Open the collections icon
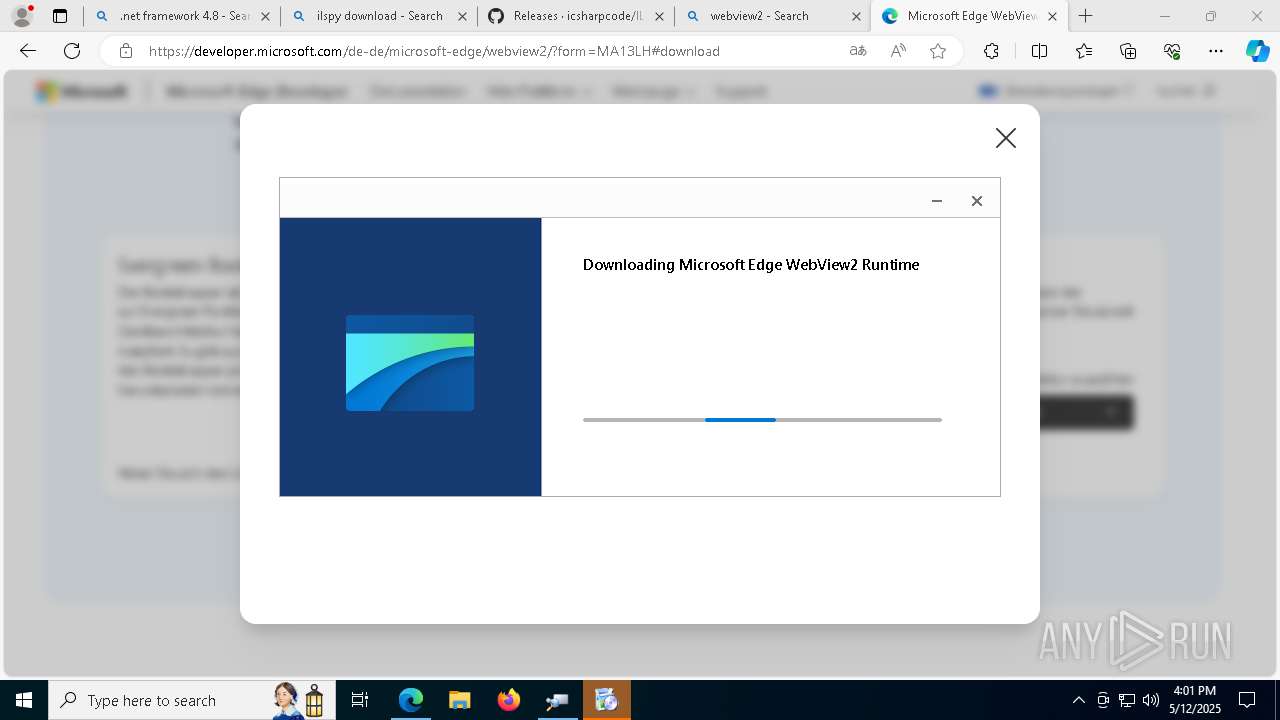This screenshot has height=720, width=1280. [1128, 51]
